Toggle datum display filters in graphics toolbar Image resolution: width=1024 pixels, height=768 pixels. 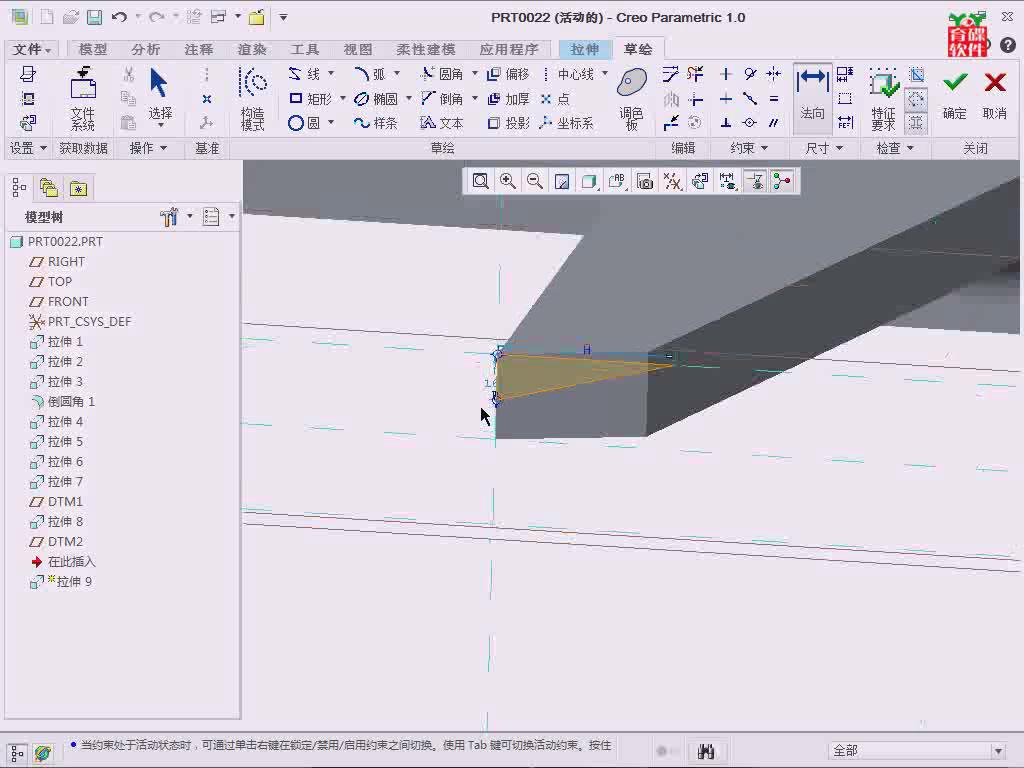coord(672,181)
